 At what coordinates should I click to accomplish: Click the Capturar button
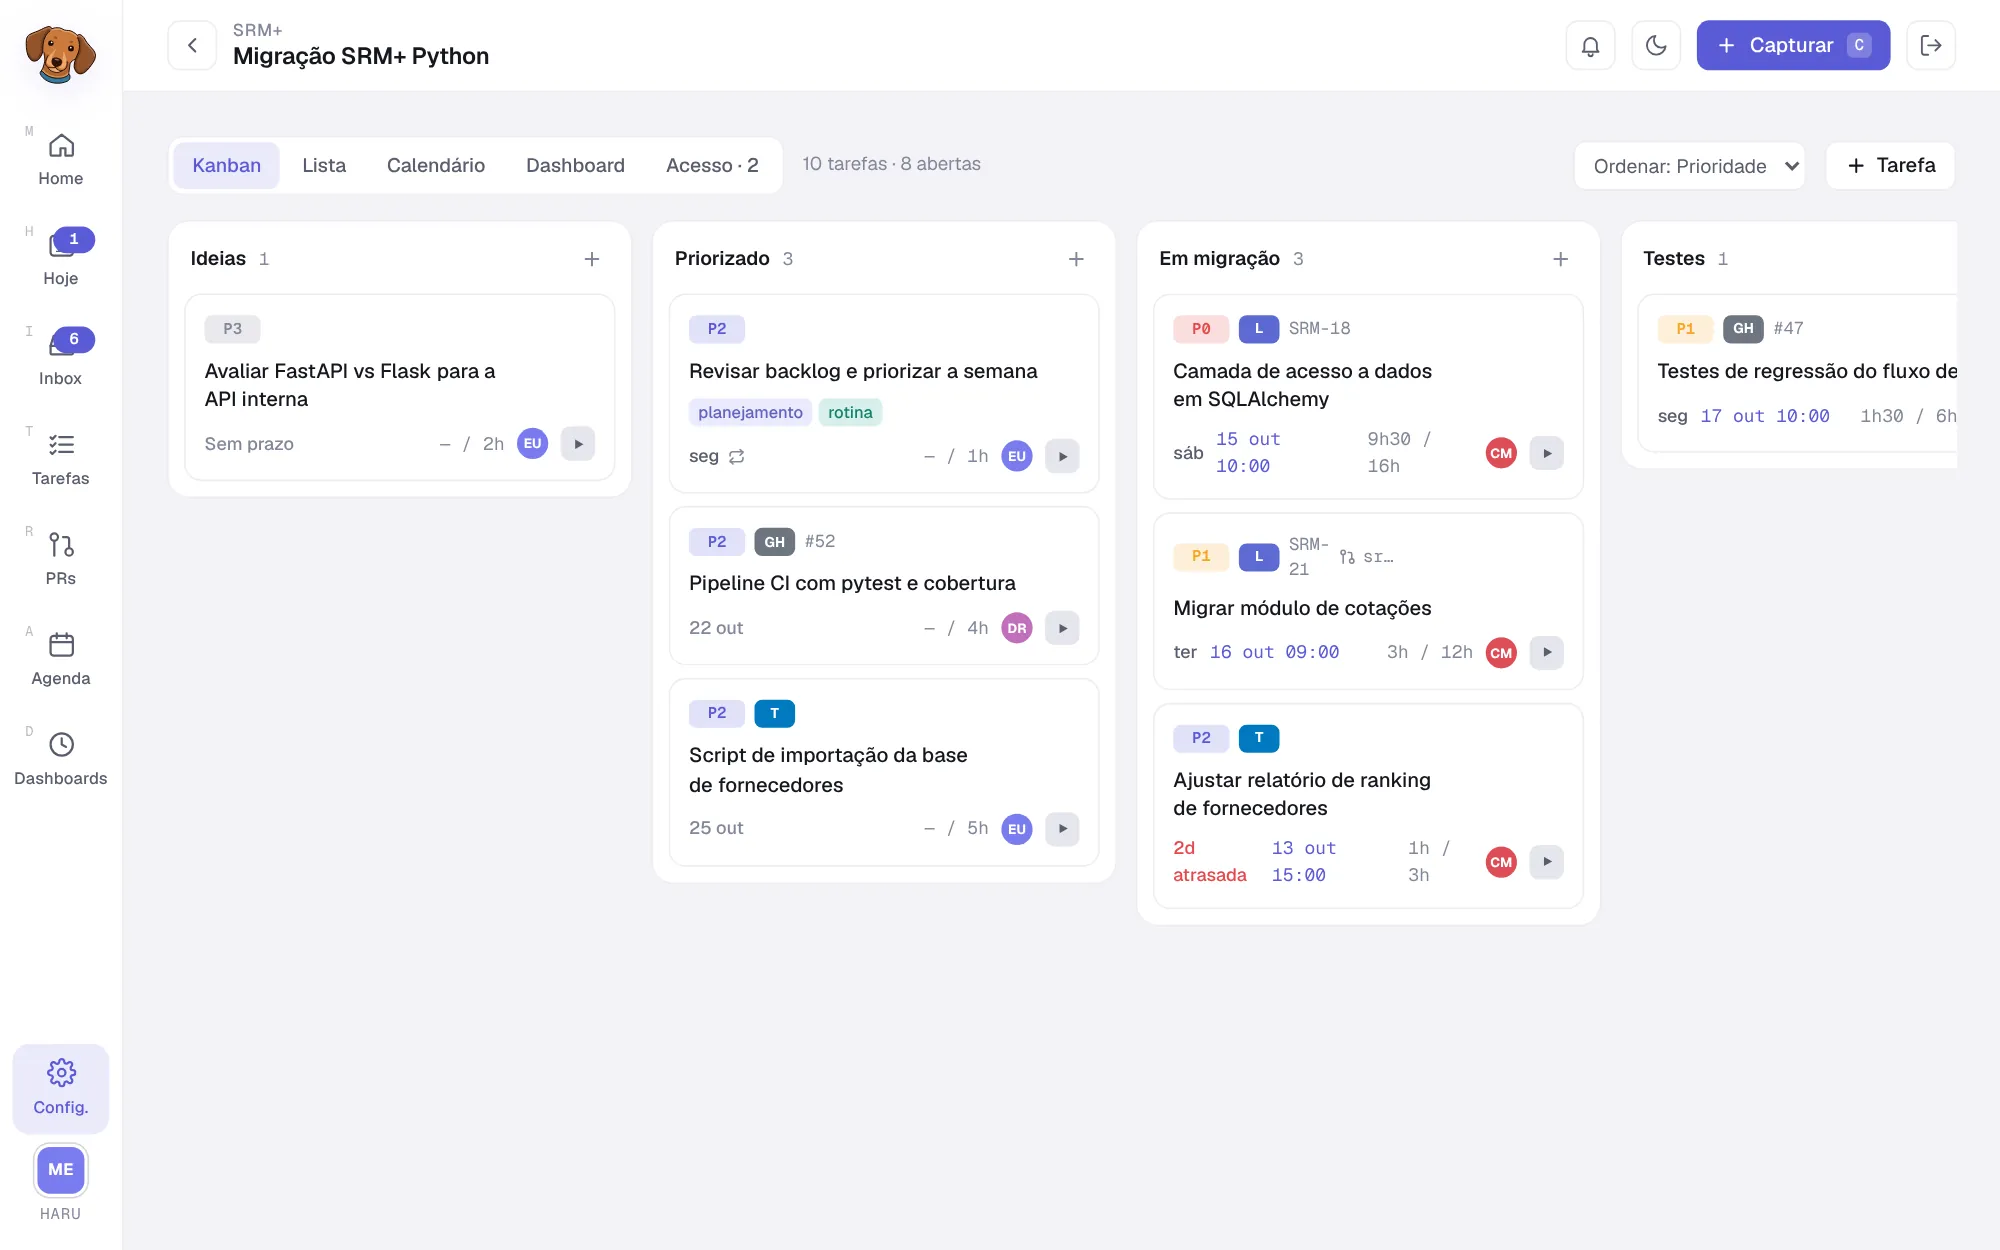1793,45
